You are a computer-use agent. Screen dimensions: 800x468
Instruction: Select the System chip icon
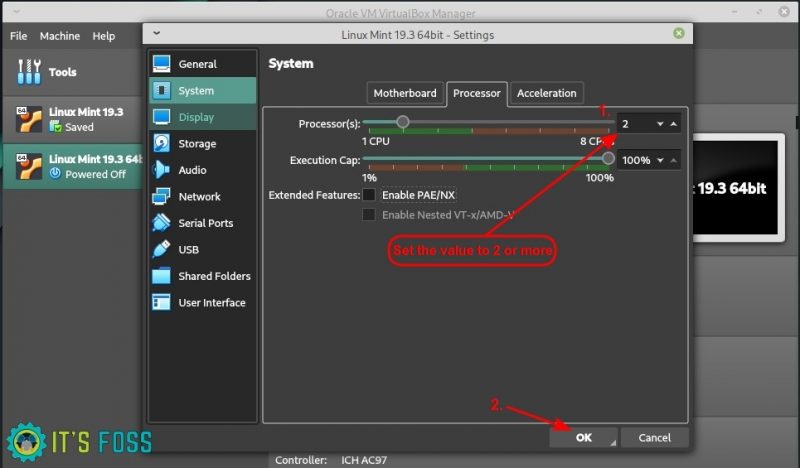pyautogui.click(x=162, y=90)
